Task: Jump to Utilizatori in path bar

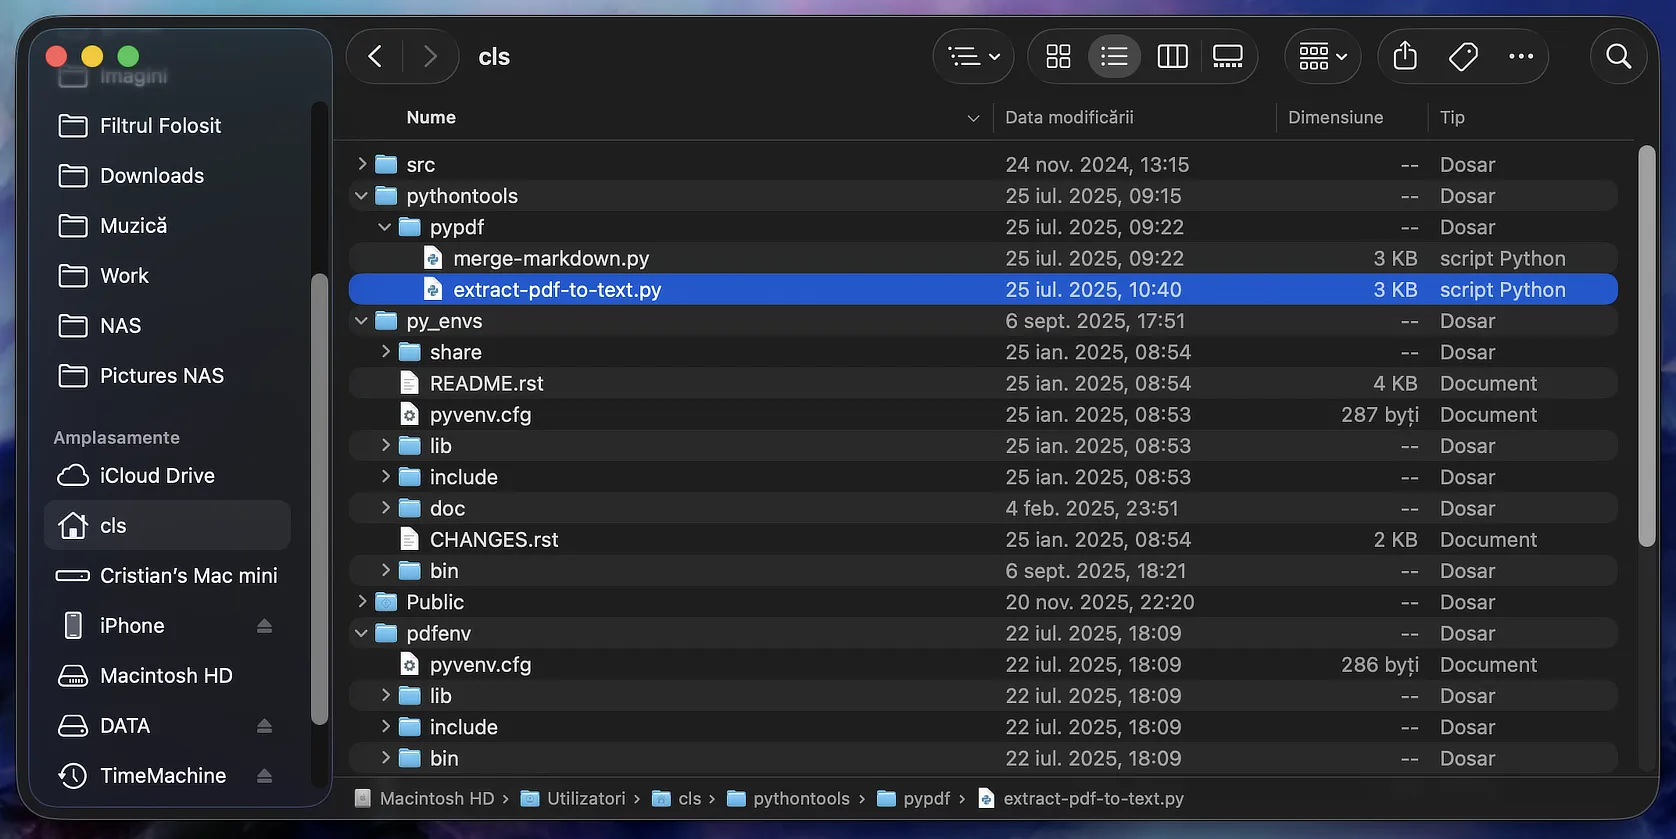Action: tap(585, 799)
